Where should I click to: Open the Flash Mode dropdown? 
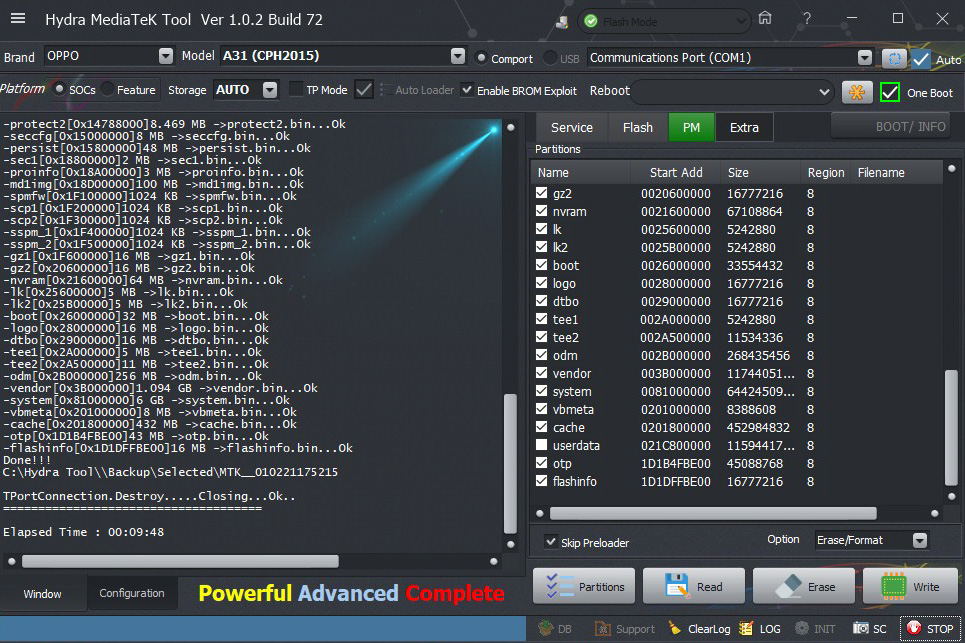[x=665, y=22]
